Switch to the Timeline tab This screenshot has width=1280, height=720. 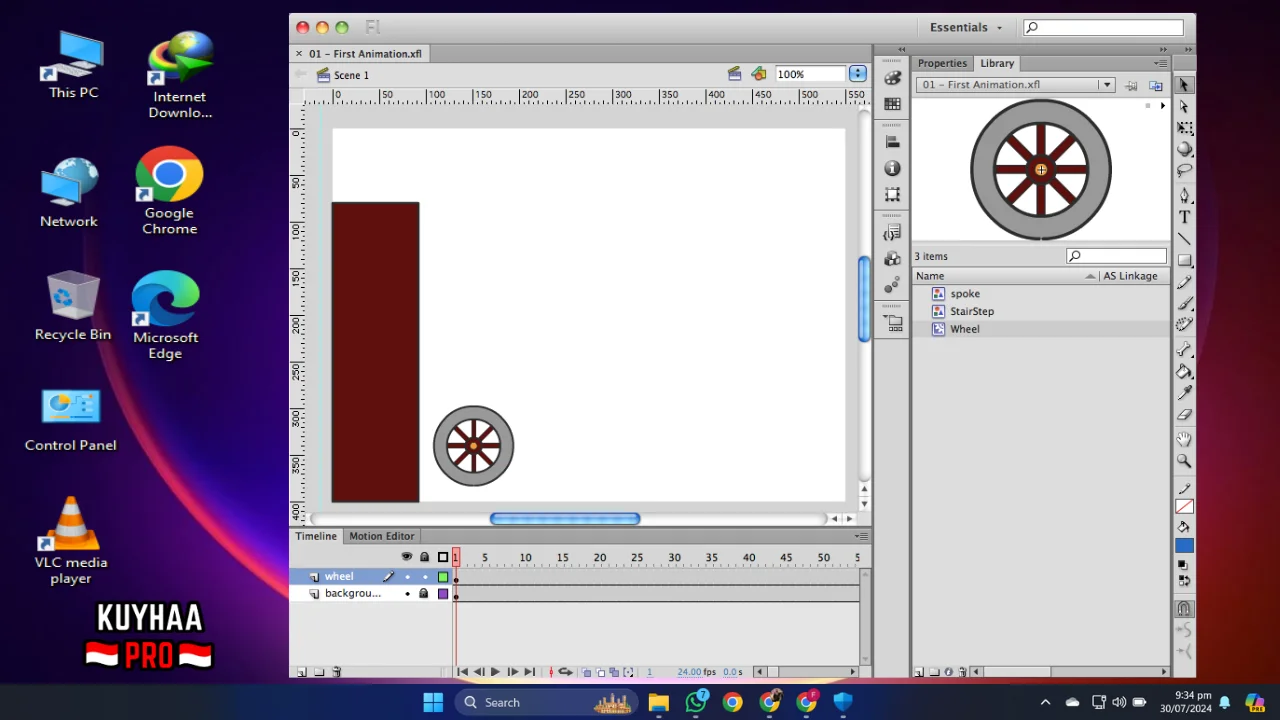(x=316, y=536)
